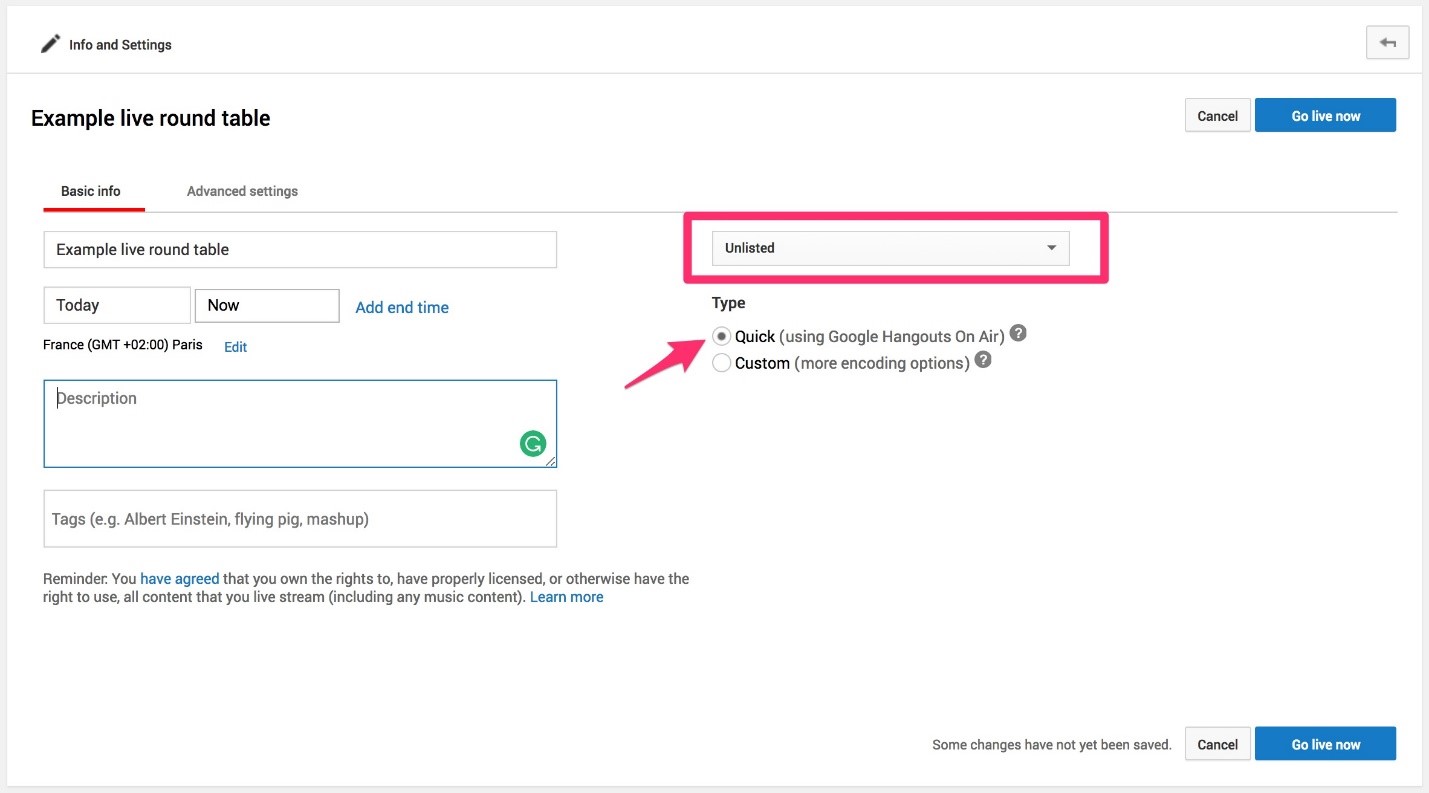The width and height of the screenshot is (1429, 793).
Task: Click the back arrow icon button
Action: tap(1387, 43)
